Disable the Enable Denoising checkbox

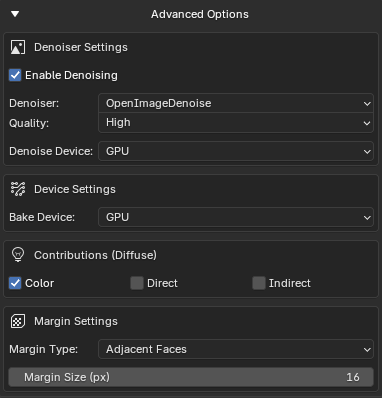pos(15,75)
